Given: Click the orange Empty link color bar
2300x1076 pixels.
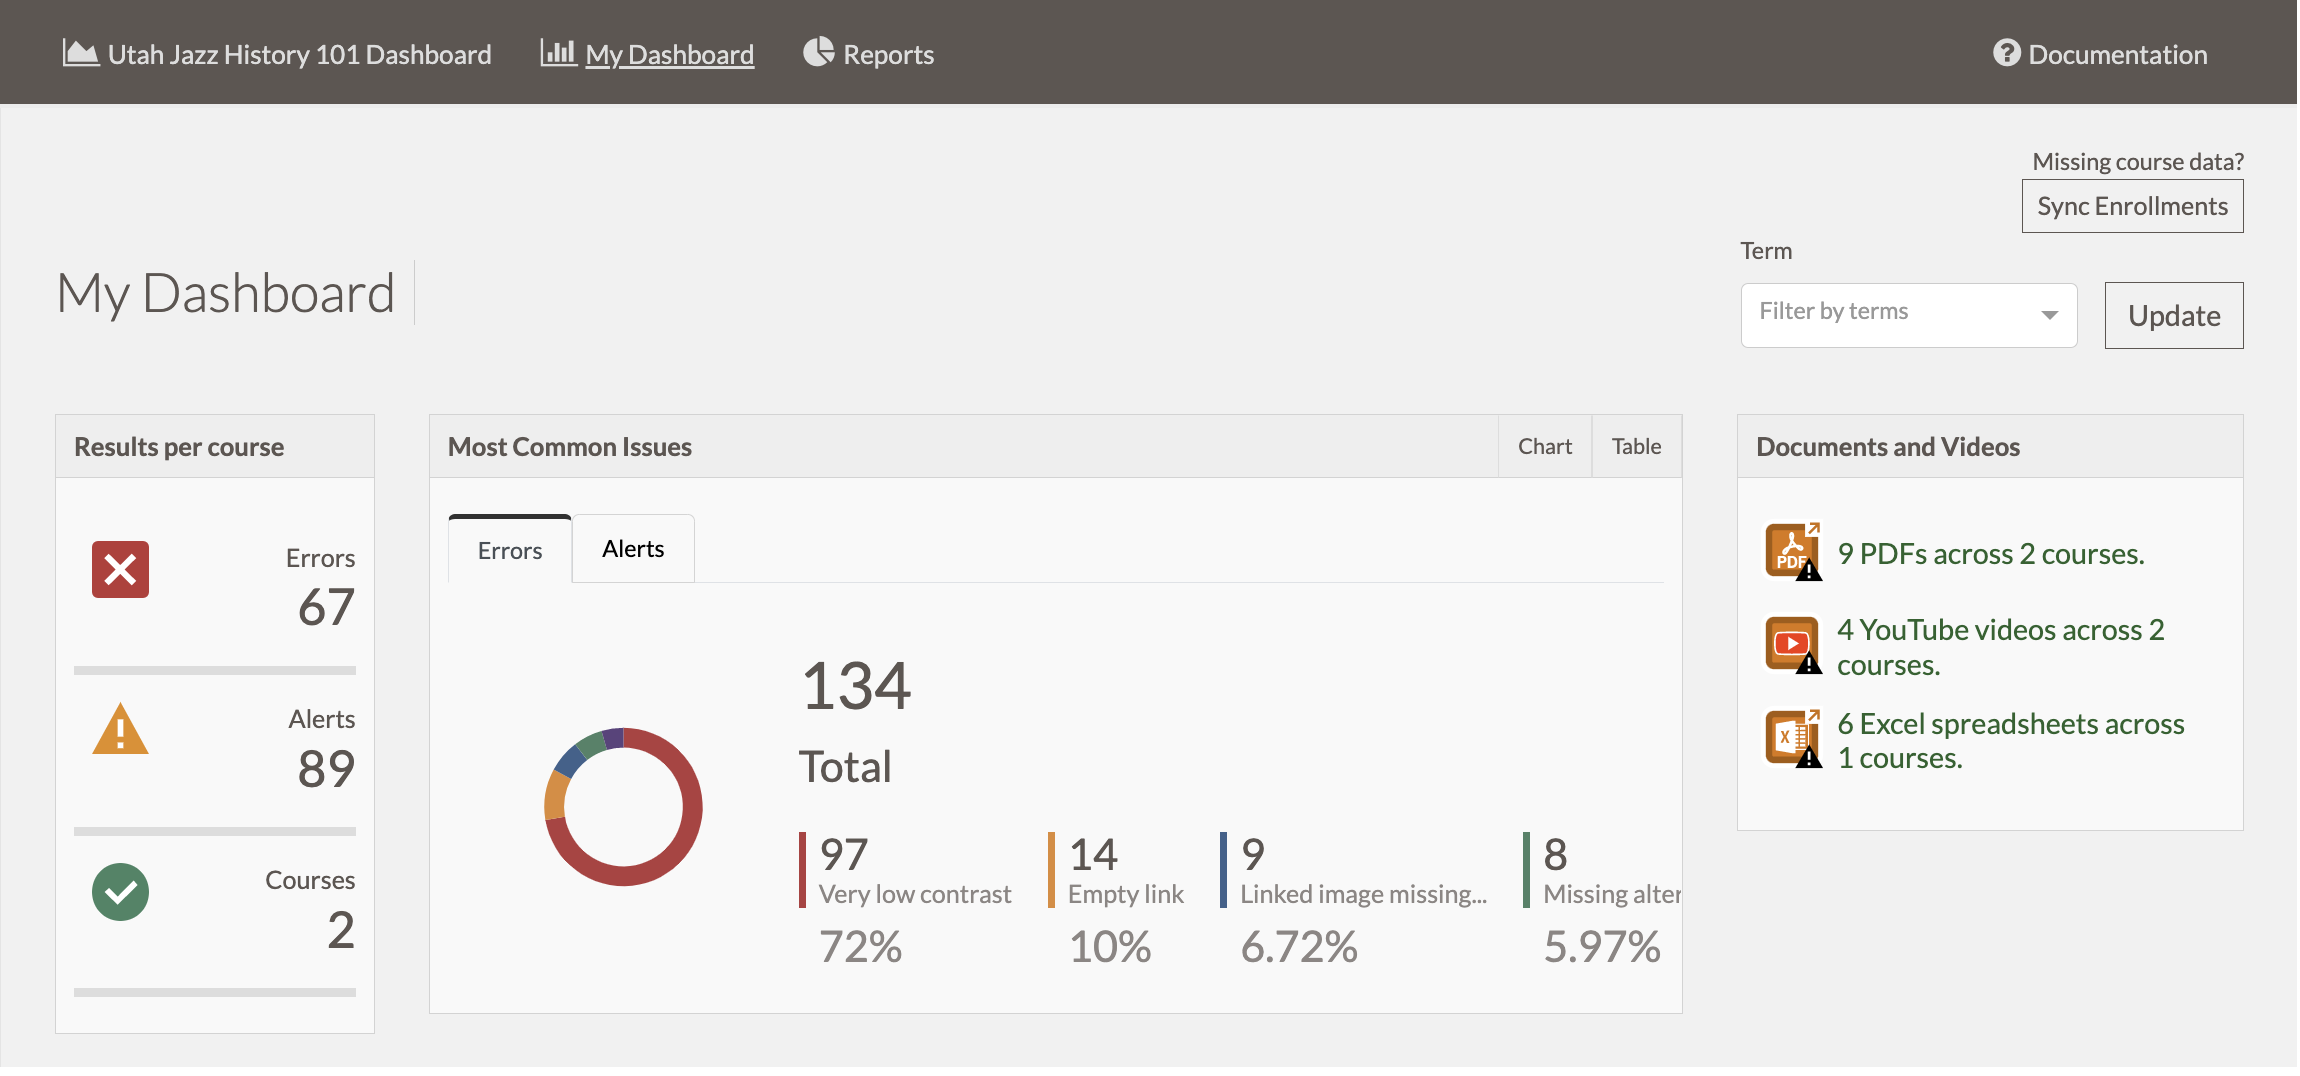Looking at the screenshot, I should tap(1052, 870).
